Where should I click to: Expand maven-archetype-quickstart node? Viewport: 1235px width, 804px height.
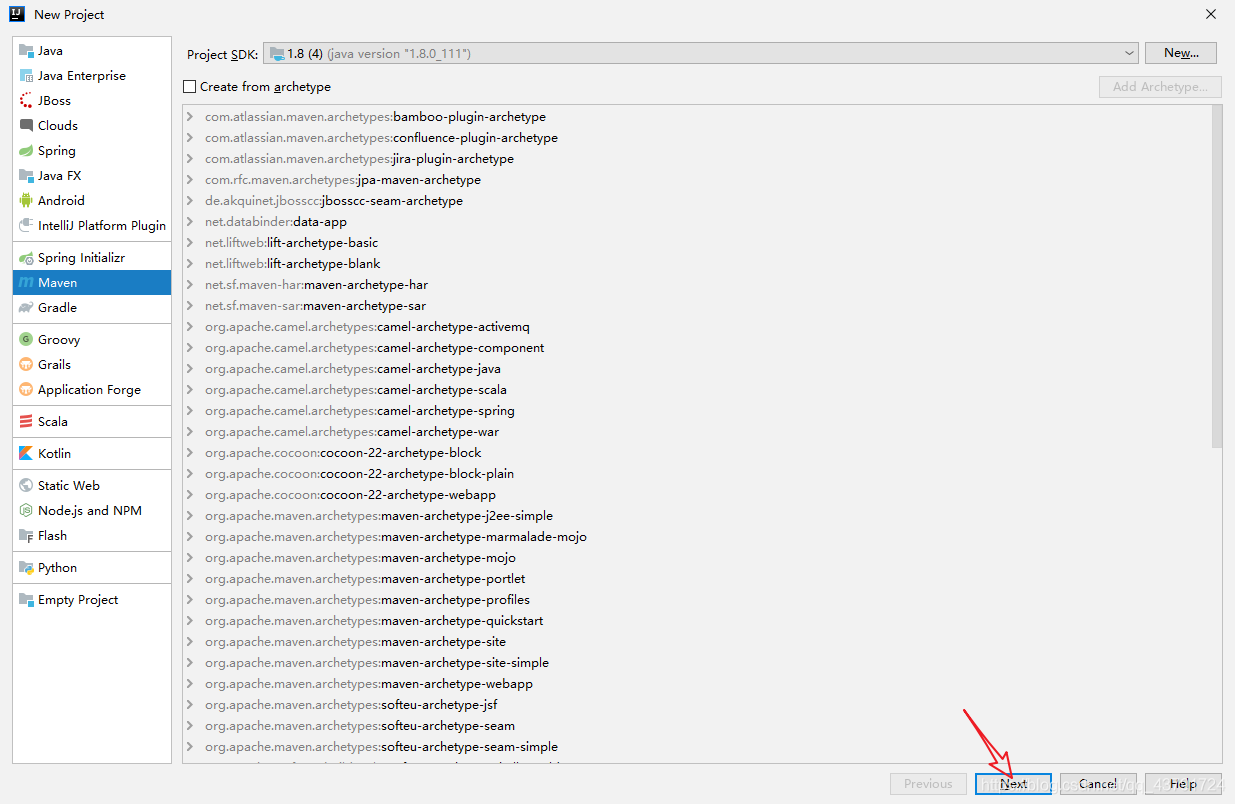click(x=190, y=621)
